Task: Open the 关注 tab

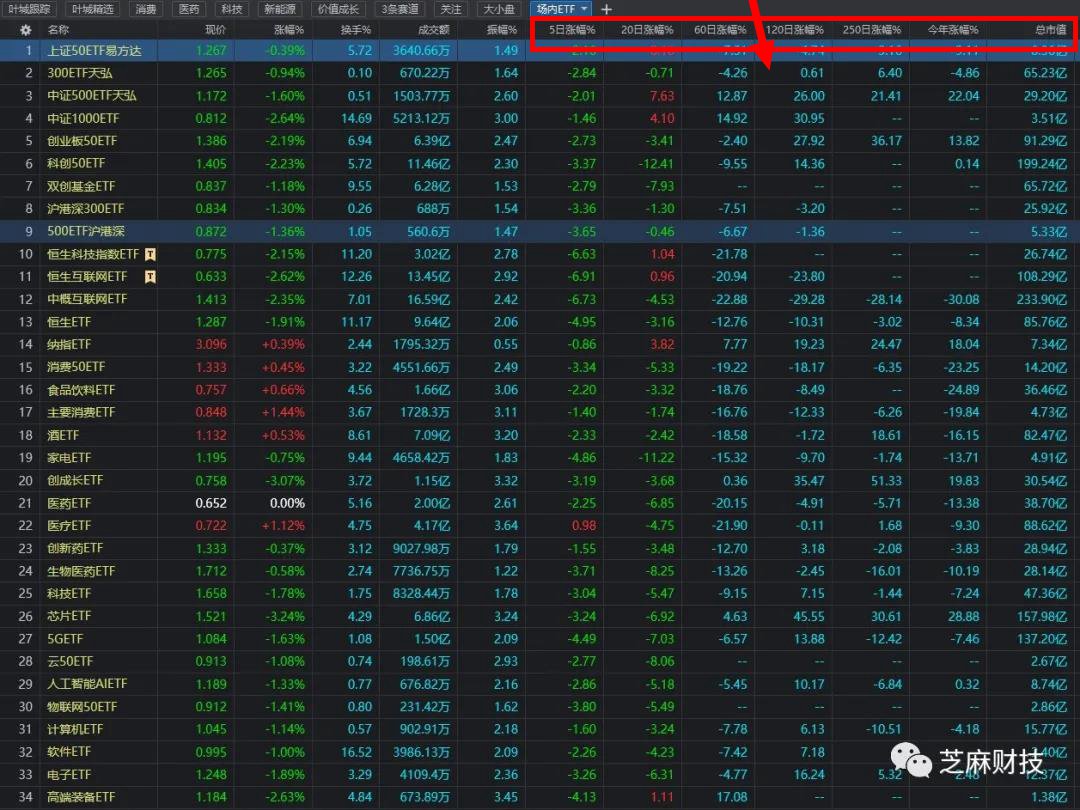Action: click(451, 9)
